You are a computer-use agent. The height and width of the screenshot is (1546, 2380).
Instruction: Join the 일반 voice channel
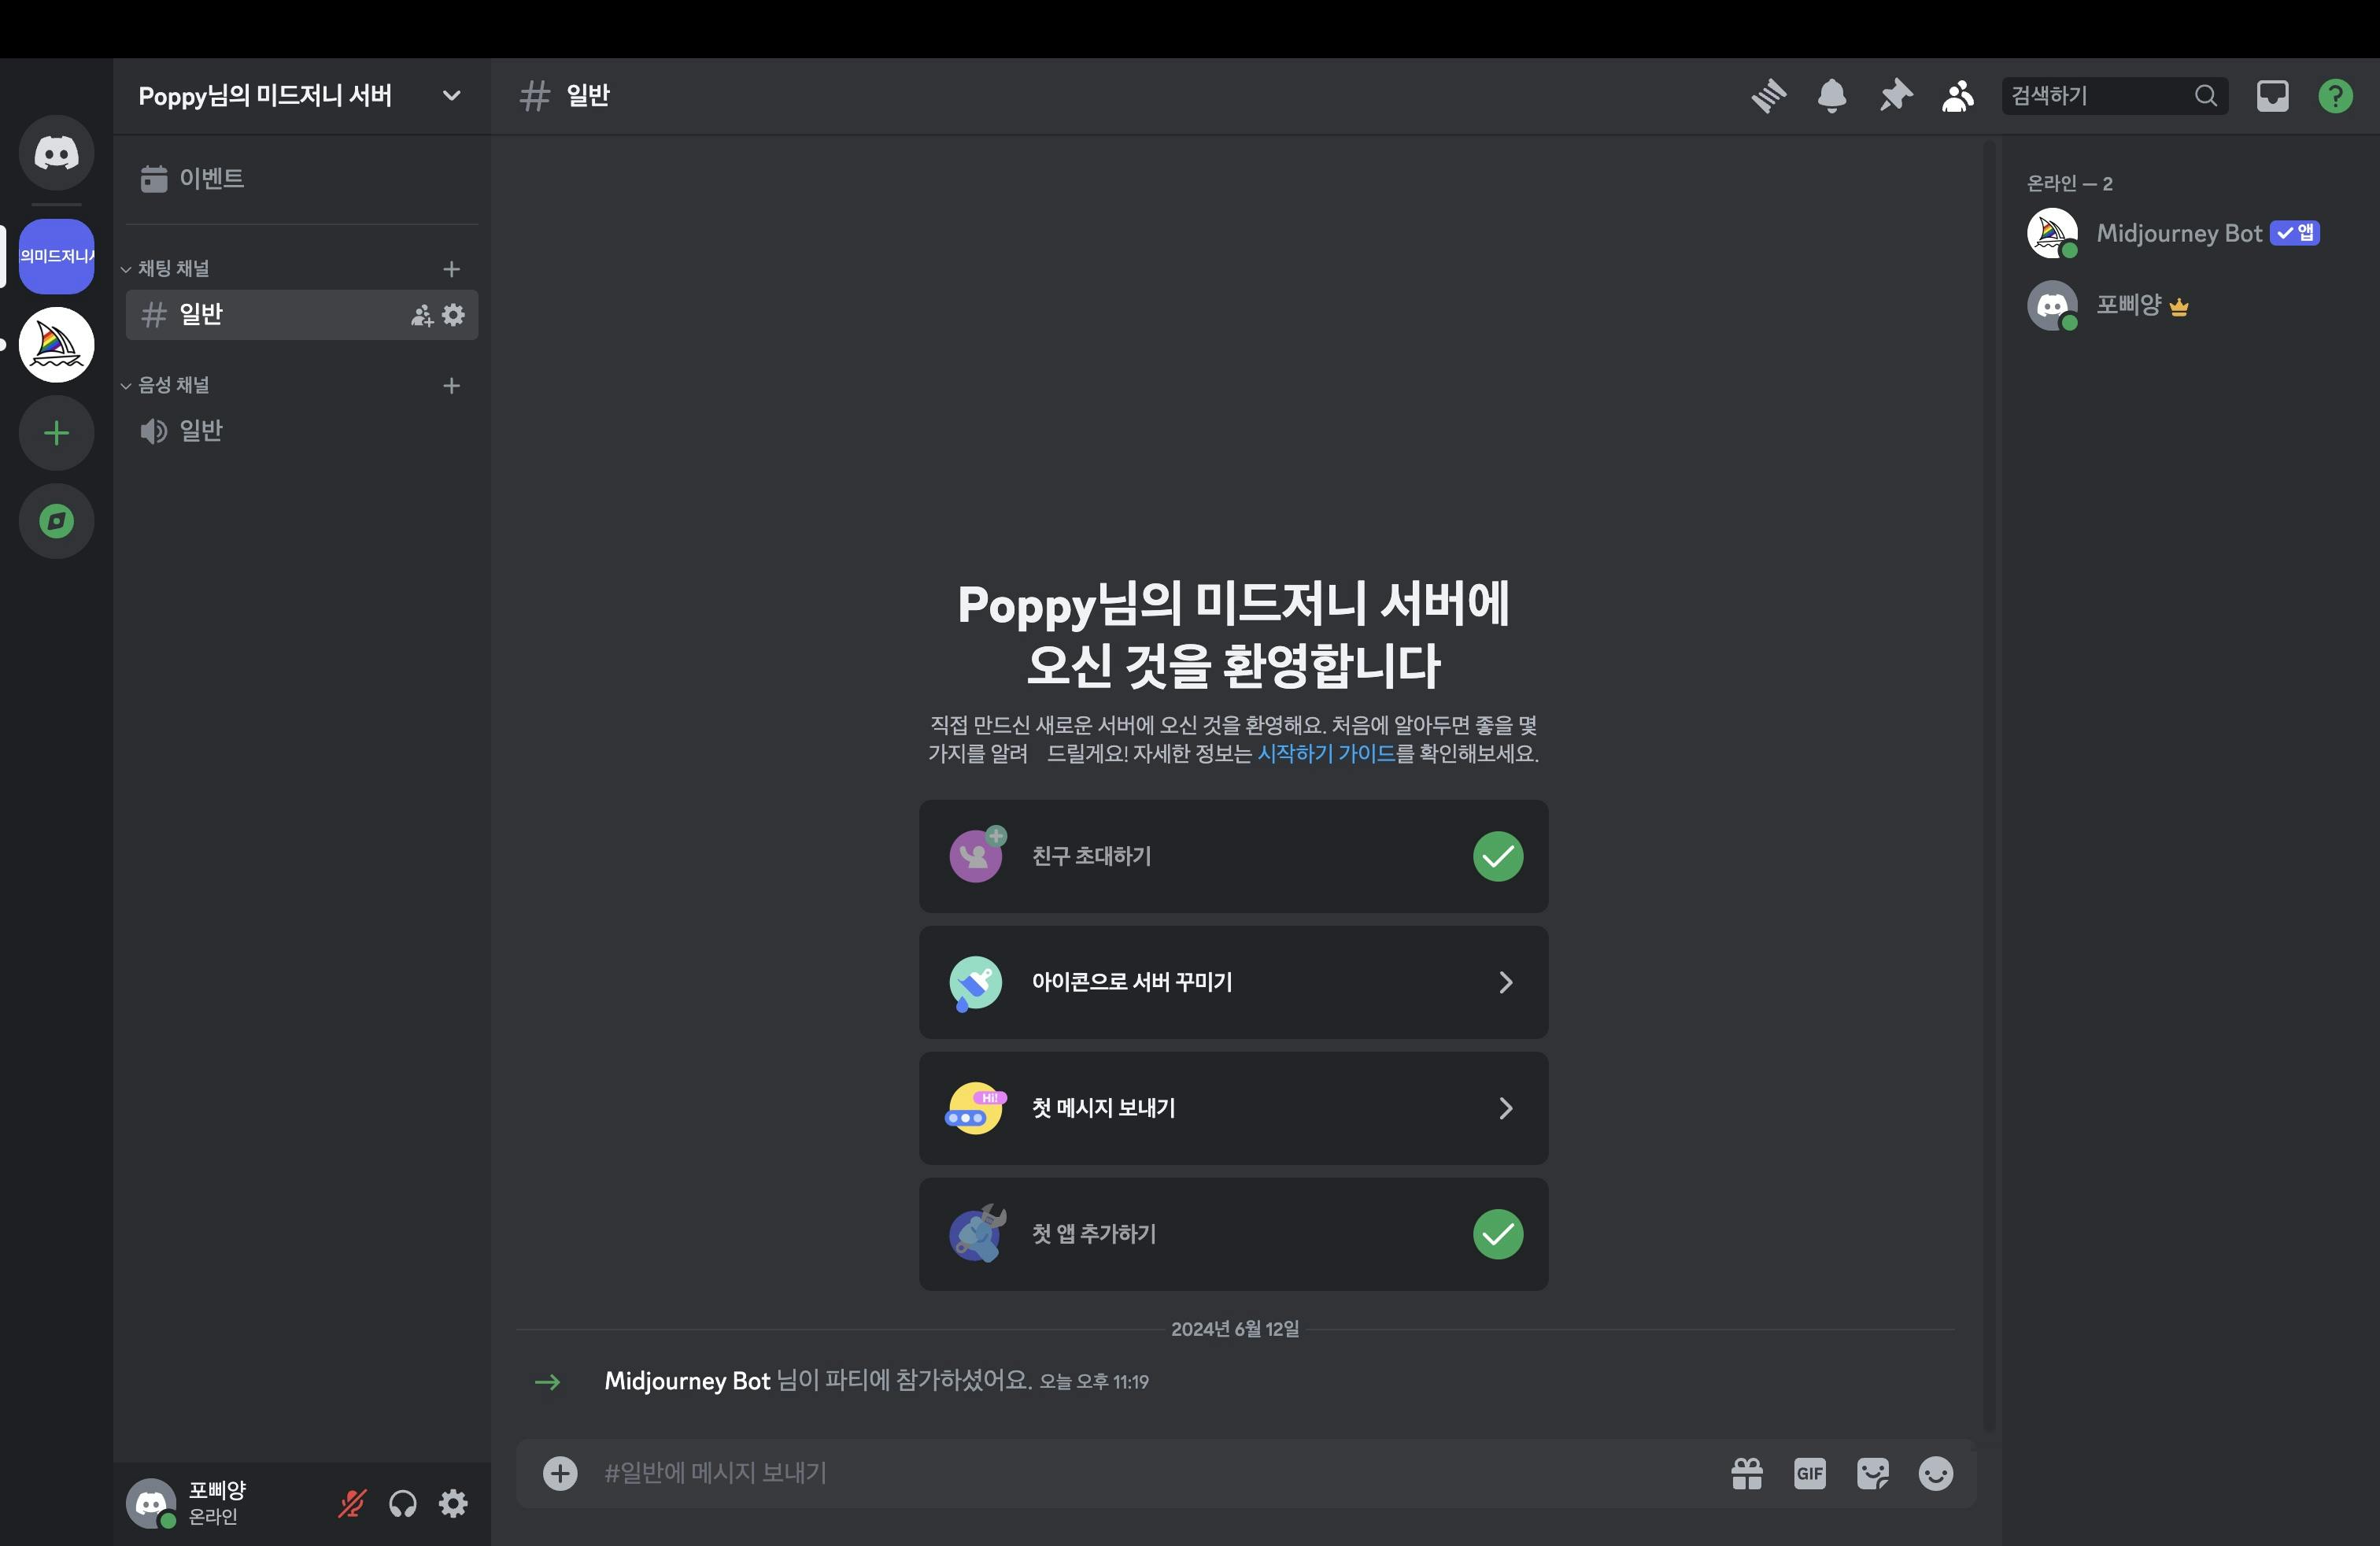[200, 431]
